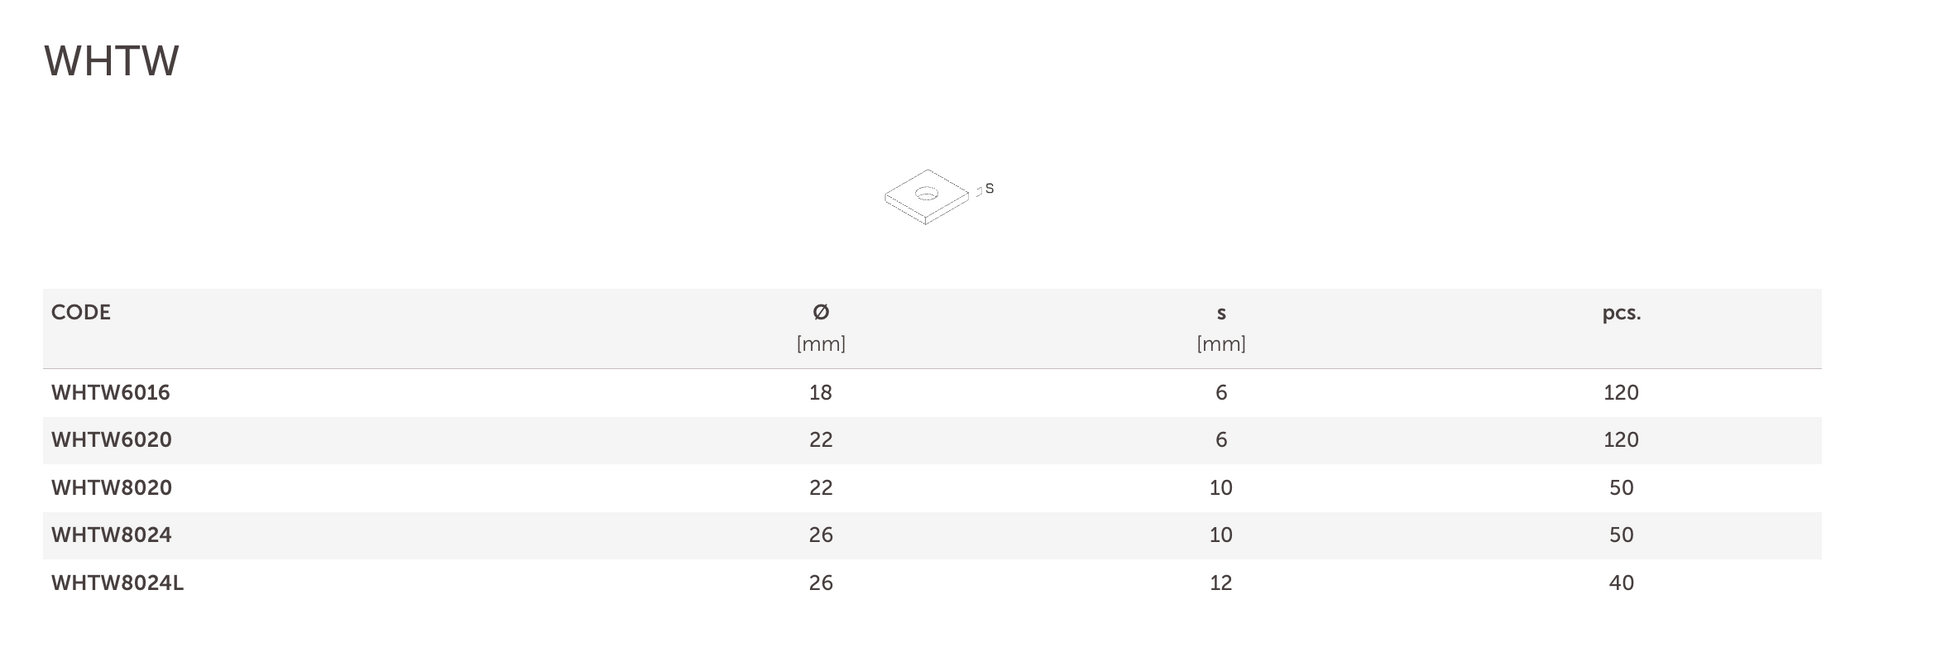Click the pcs. column header
Screen dimensions: 1946x662
[1621, 313]
